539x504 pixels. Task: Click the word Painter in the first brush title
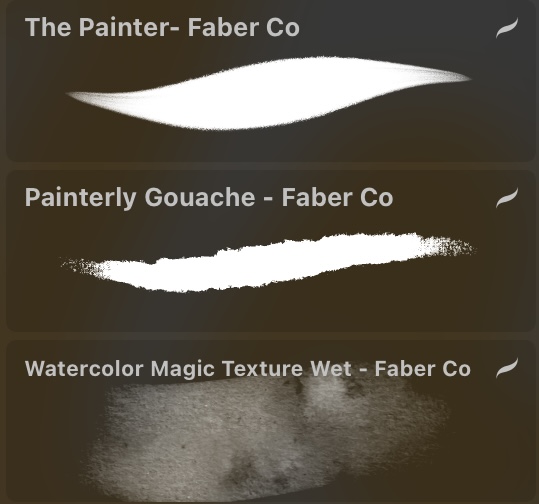click(129, 27)
